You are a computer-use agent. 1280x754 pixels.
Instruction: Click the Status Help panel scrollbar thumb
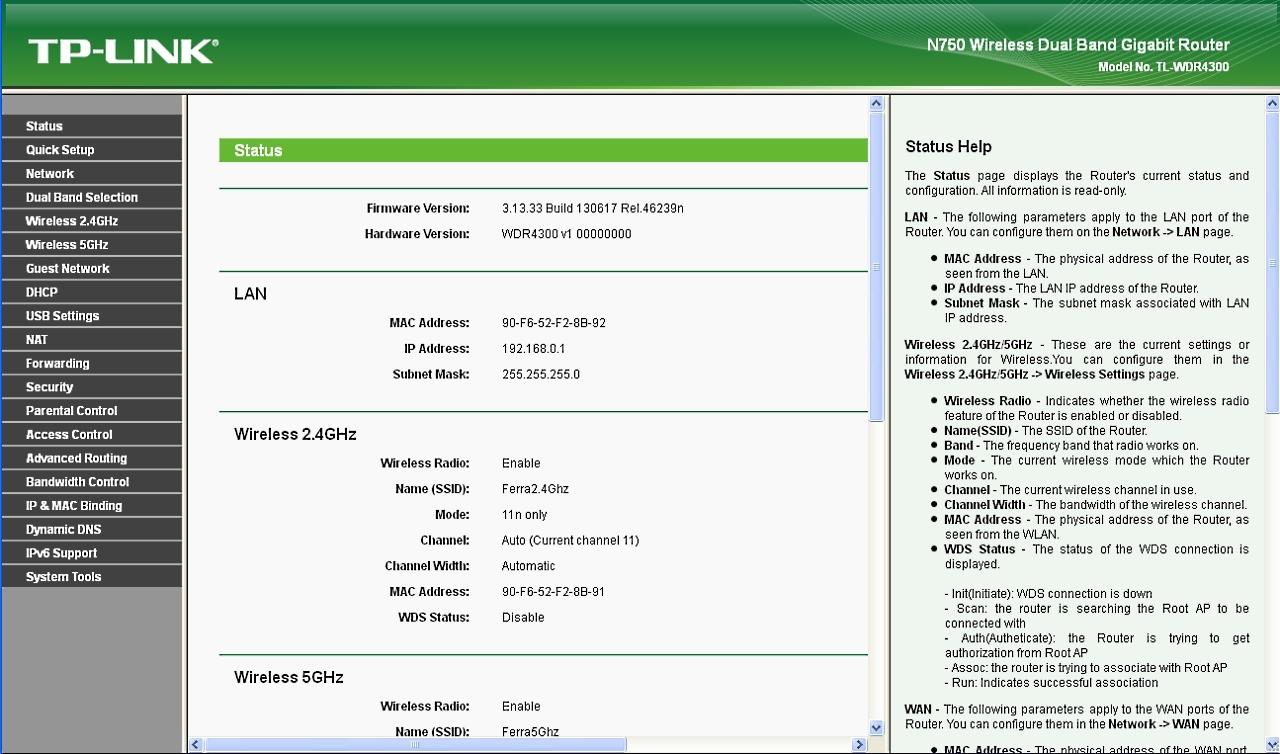(1272, 260)
